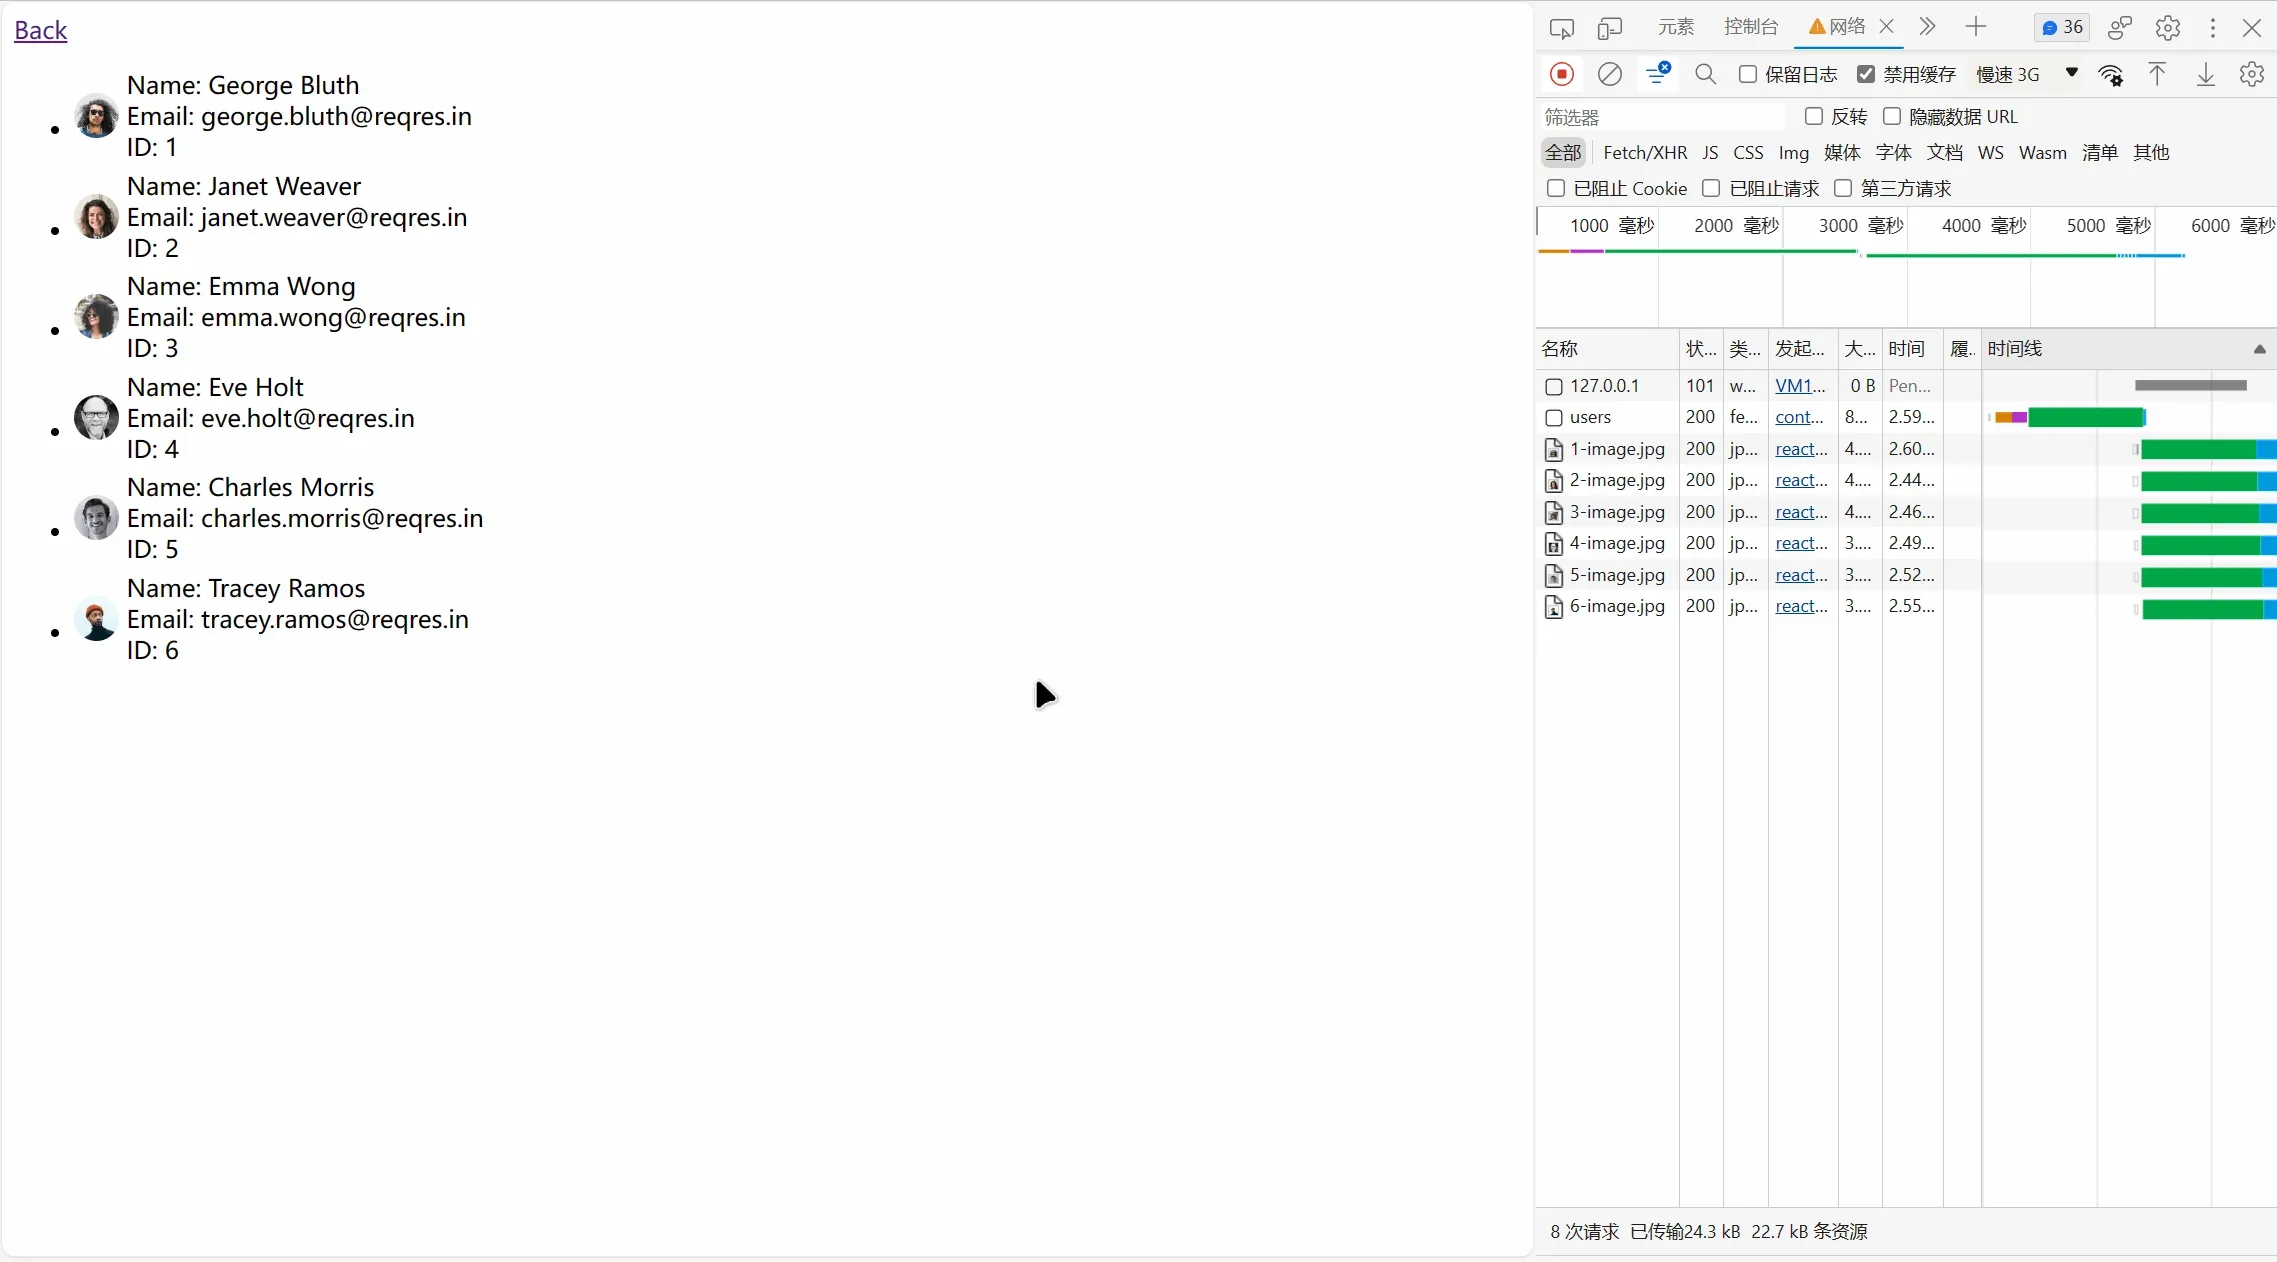Image resolution: width=2277 pixels, height=1262 pixels.
Task: Open network conditions Wi-Fi gear icon
Action: coord(2111,75)
